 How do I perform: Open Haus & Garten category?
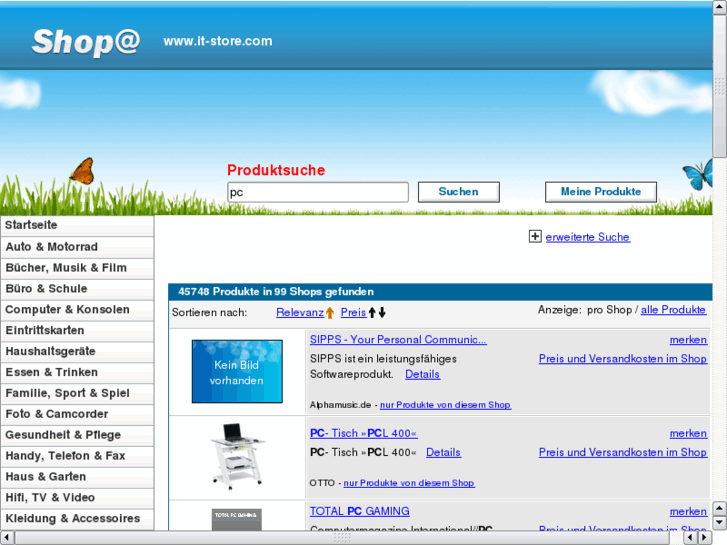click(77, 476)
